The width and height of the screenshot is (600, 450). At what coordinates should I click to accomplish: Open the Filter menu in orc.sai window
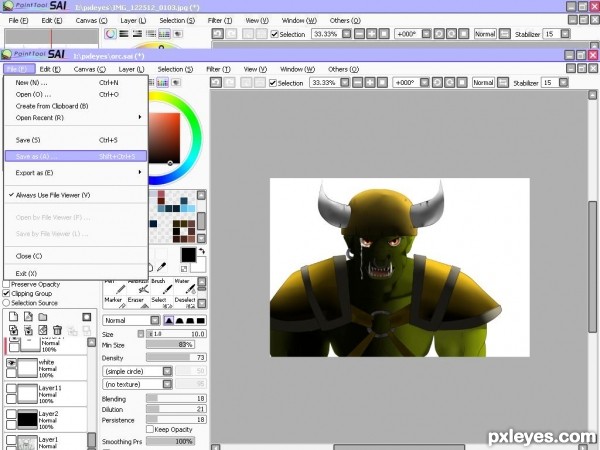point(218,69)
